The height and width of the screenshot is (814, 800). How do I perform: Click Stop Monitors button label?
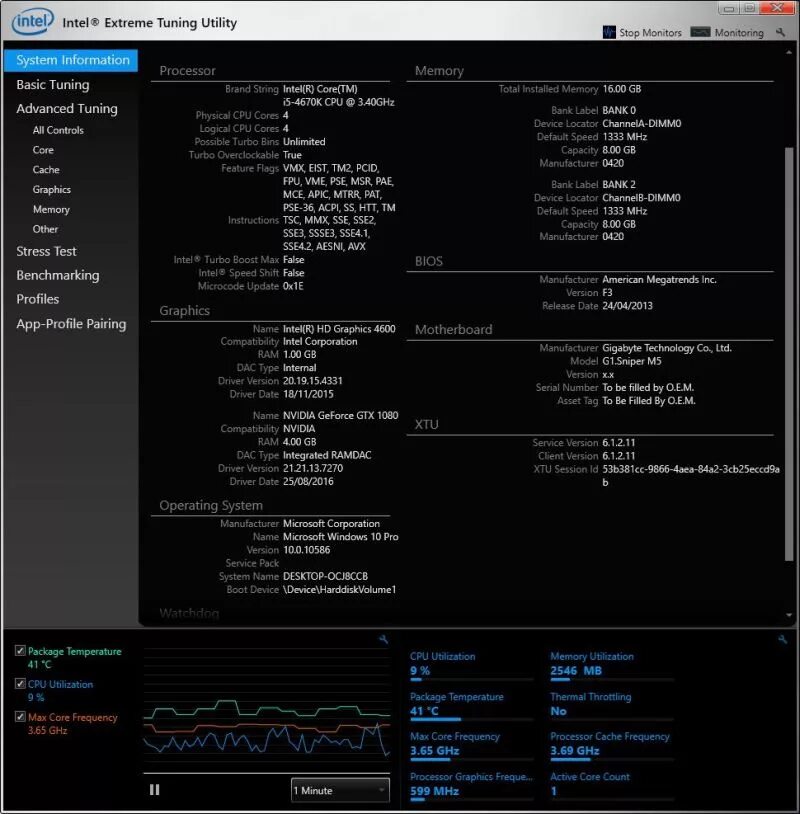pos(650,33)
